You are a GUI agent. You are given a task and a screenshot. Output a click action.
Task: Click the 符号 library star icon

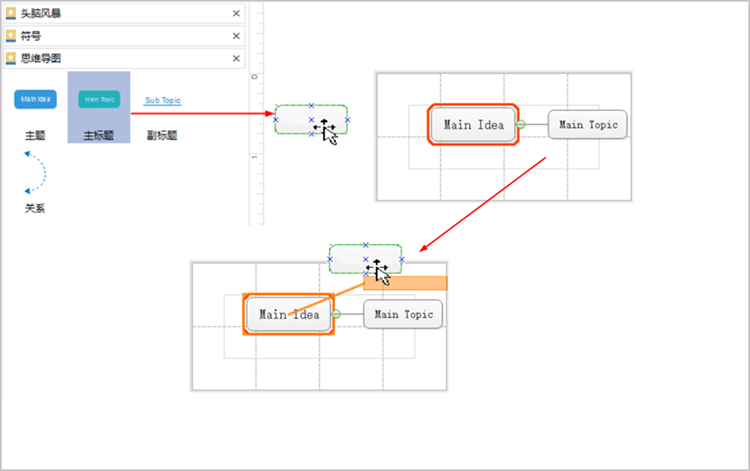pos(11,36)
